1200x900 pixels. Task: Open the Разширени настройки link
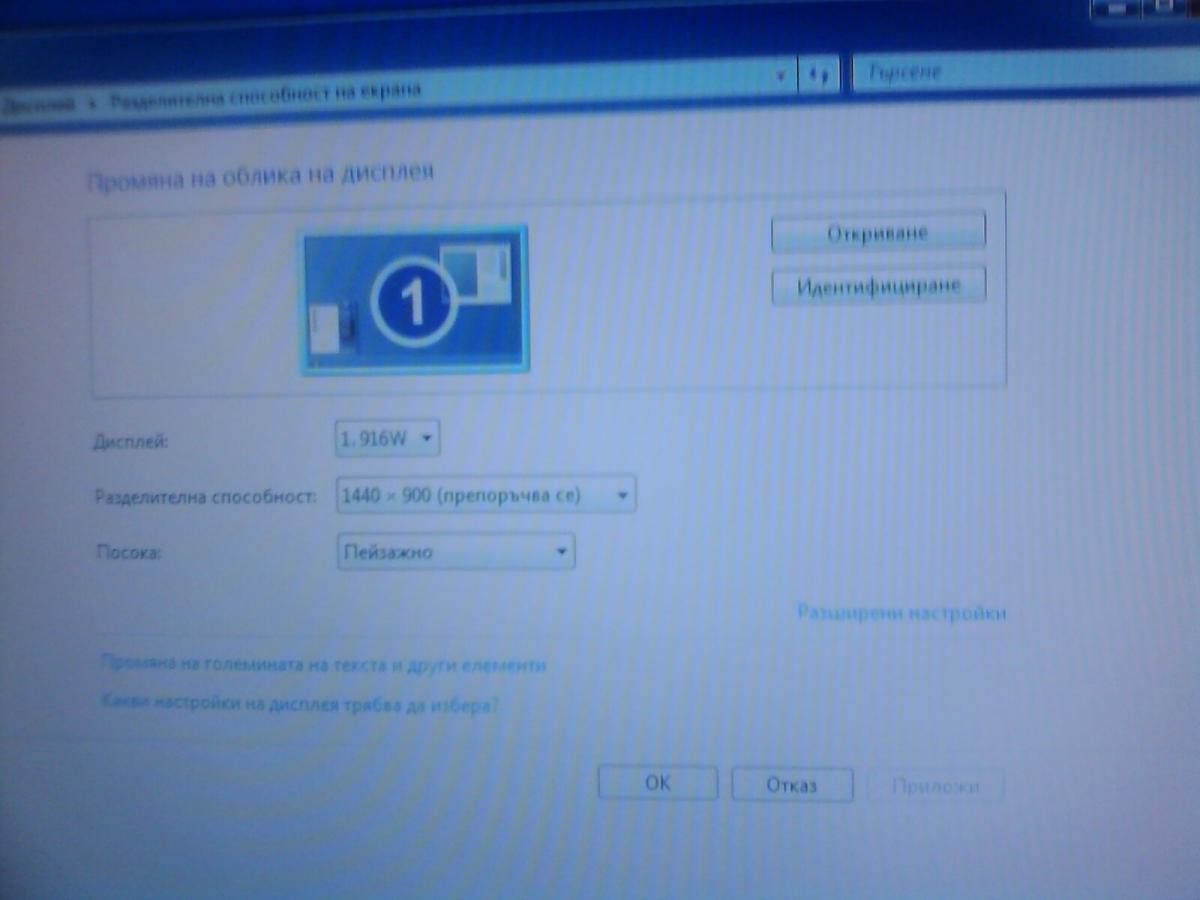pyautogui.click(x=901, y=612)
